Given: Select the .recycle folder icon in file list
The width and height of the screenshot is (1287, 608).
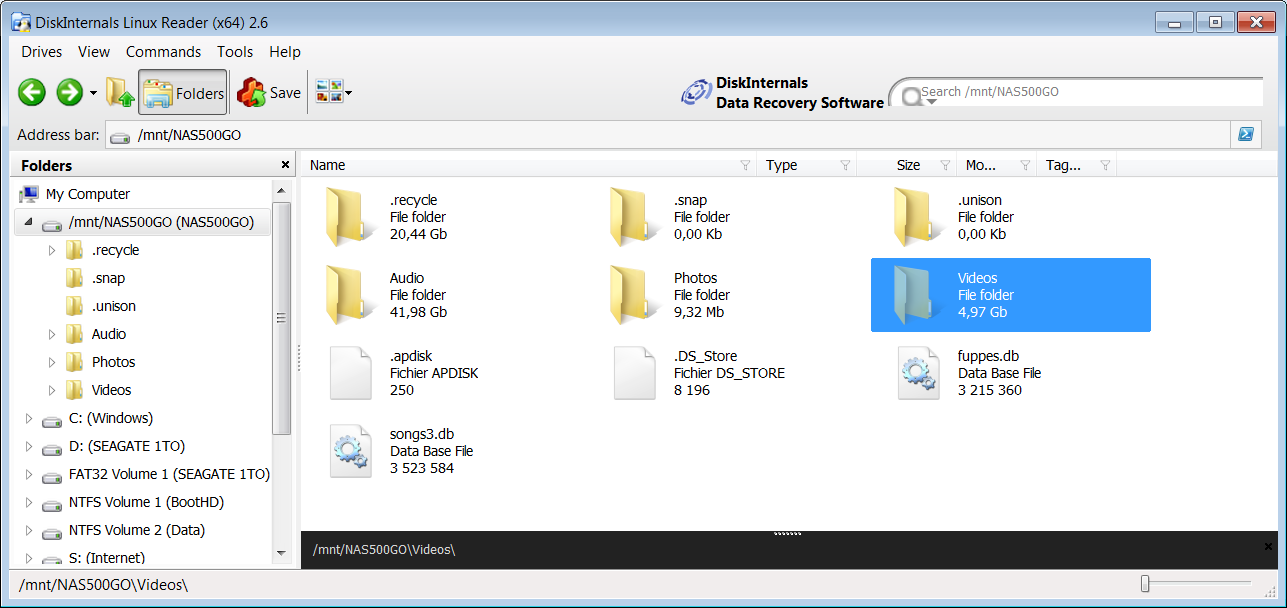Looking at the screenshot, I should (x=350, y=217).
